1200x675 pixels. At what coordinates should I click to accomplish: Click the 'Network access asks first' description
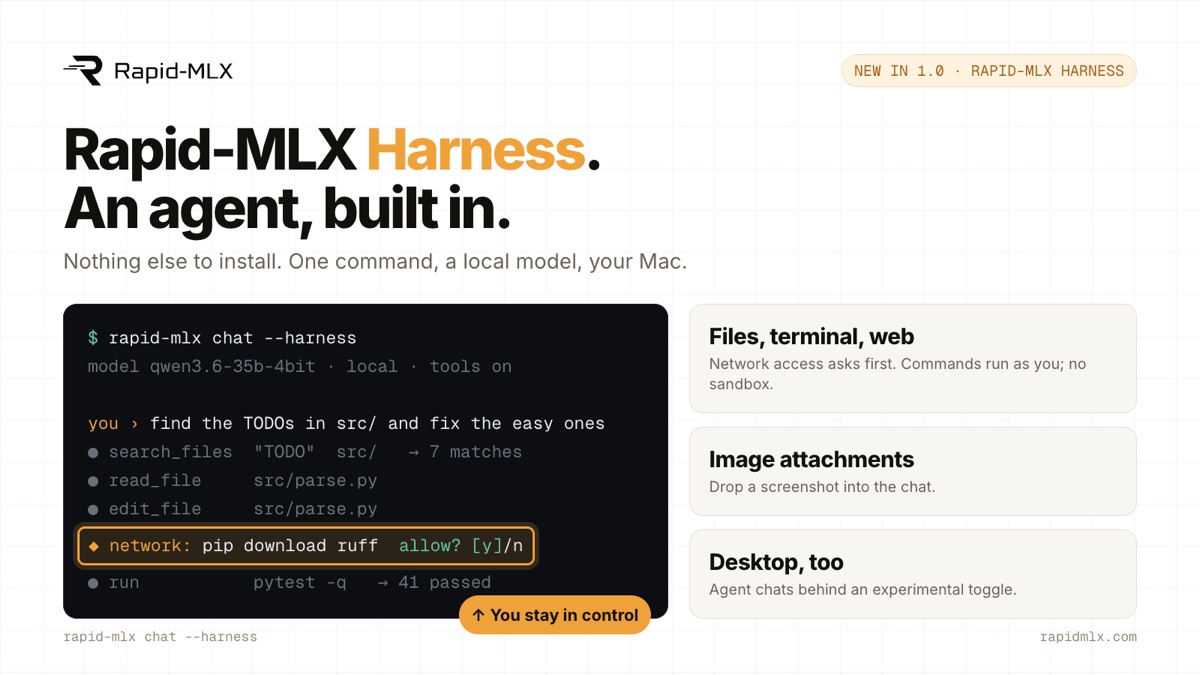[x=897, y=374]
